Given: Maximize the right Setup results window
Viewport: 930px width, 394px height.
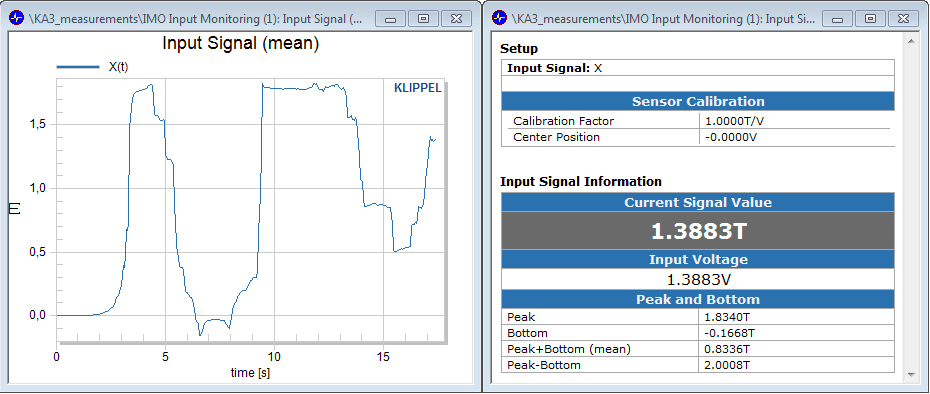Looking at the screenshot, I should [x=870, y=19].
